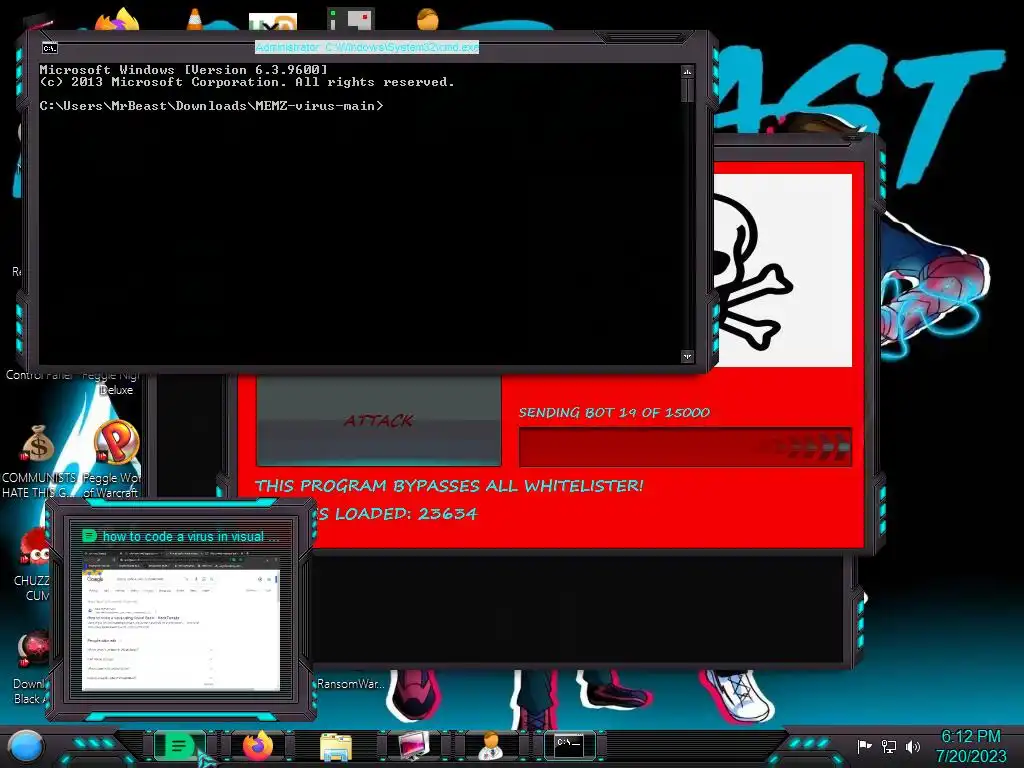
Task: Click the bot sending progress bar
Action: click(685, 447)
